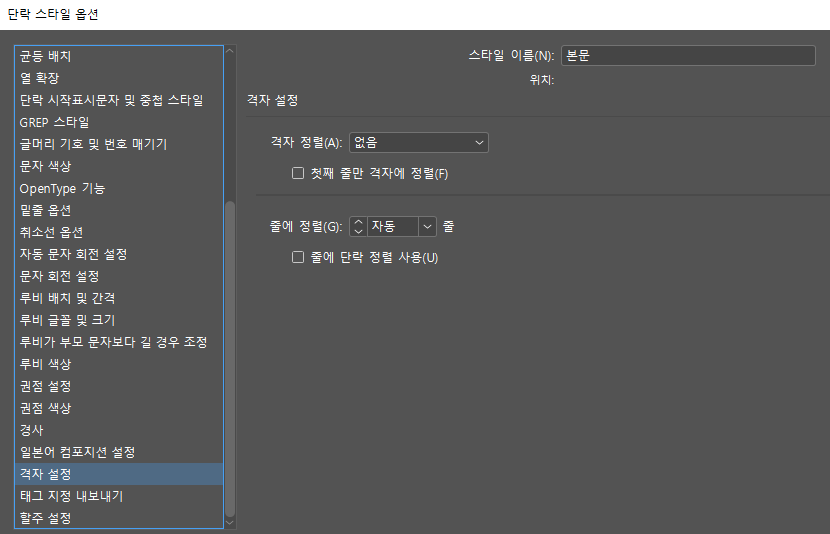Open 태그 지정 내보내기
Viewport: 830px width, 534px height.
(x=119, y=496)
